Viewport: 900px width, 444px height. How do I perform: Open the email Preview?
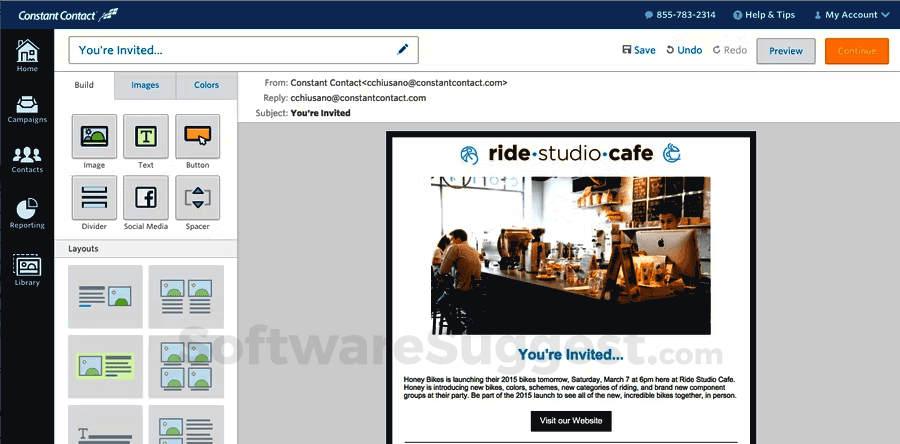click(x=786, y=51)
